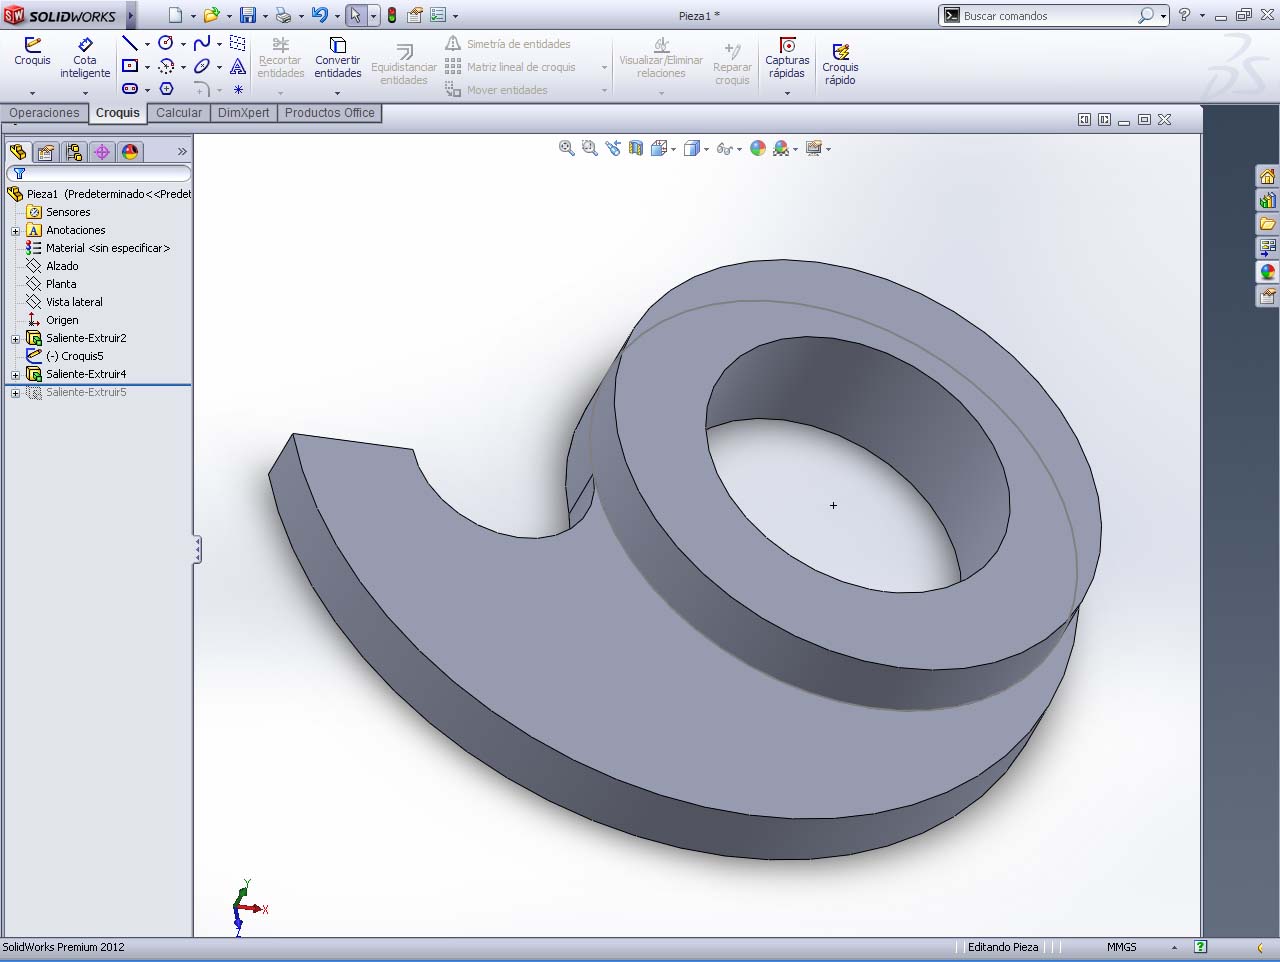Click Zoom to Area in the view toolbar
This screenshot has height=962, width=1280.
coord(590,148)
